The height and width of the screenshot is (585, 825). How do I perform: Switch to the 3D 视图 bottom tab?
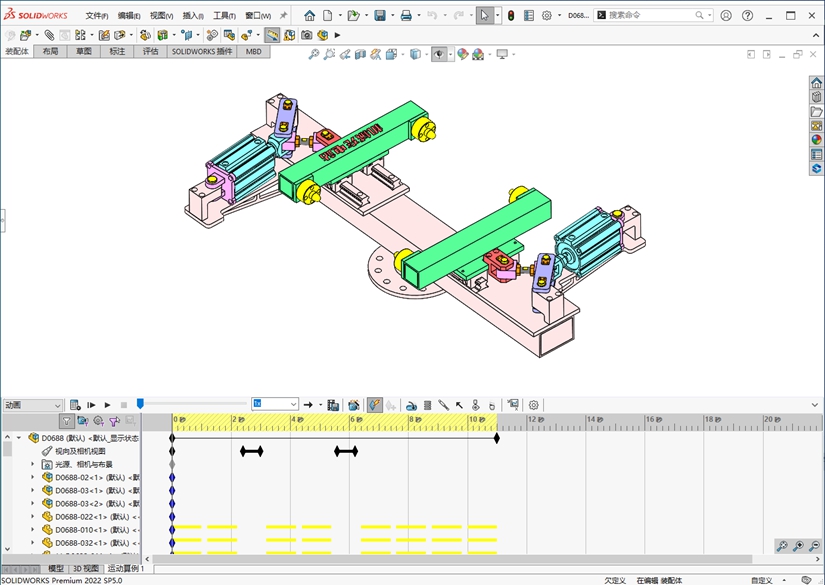point(86,568)
